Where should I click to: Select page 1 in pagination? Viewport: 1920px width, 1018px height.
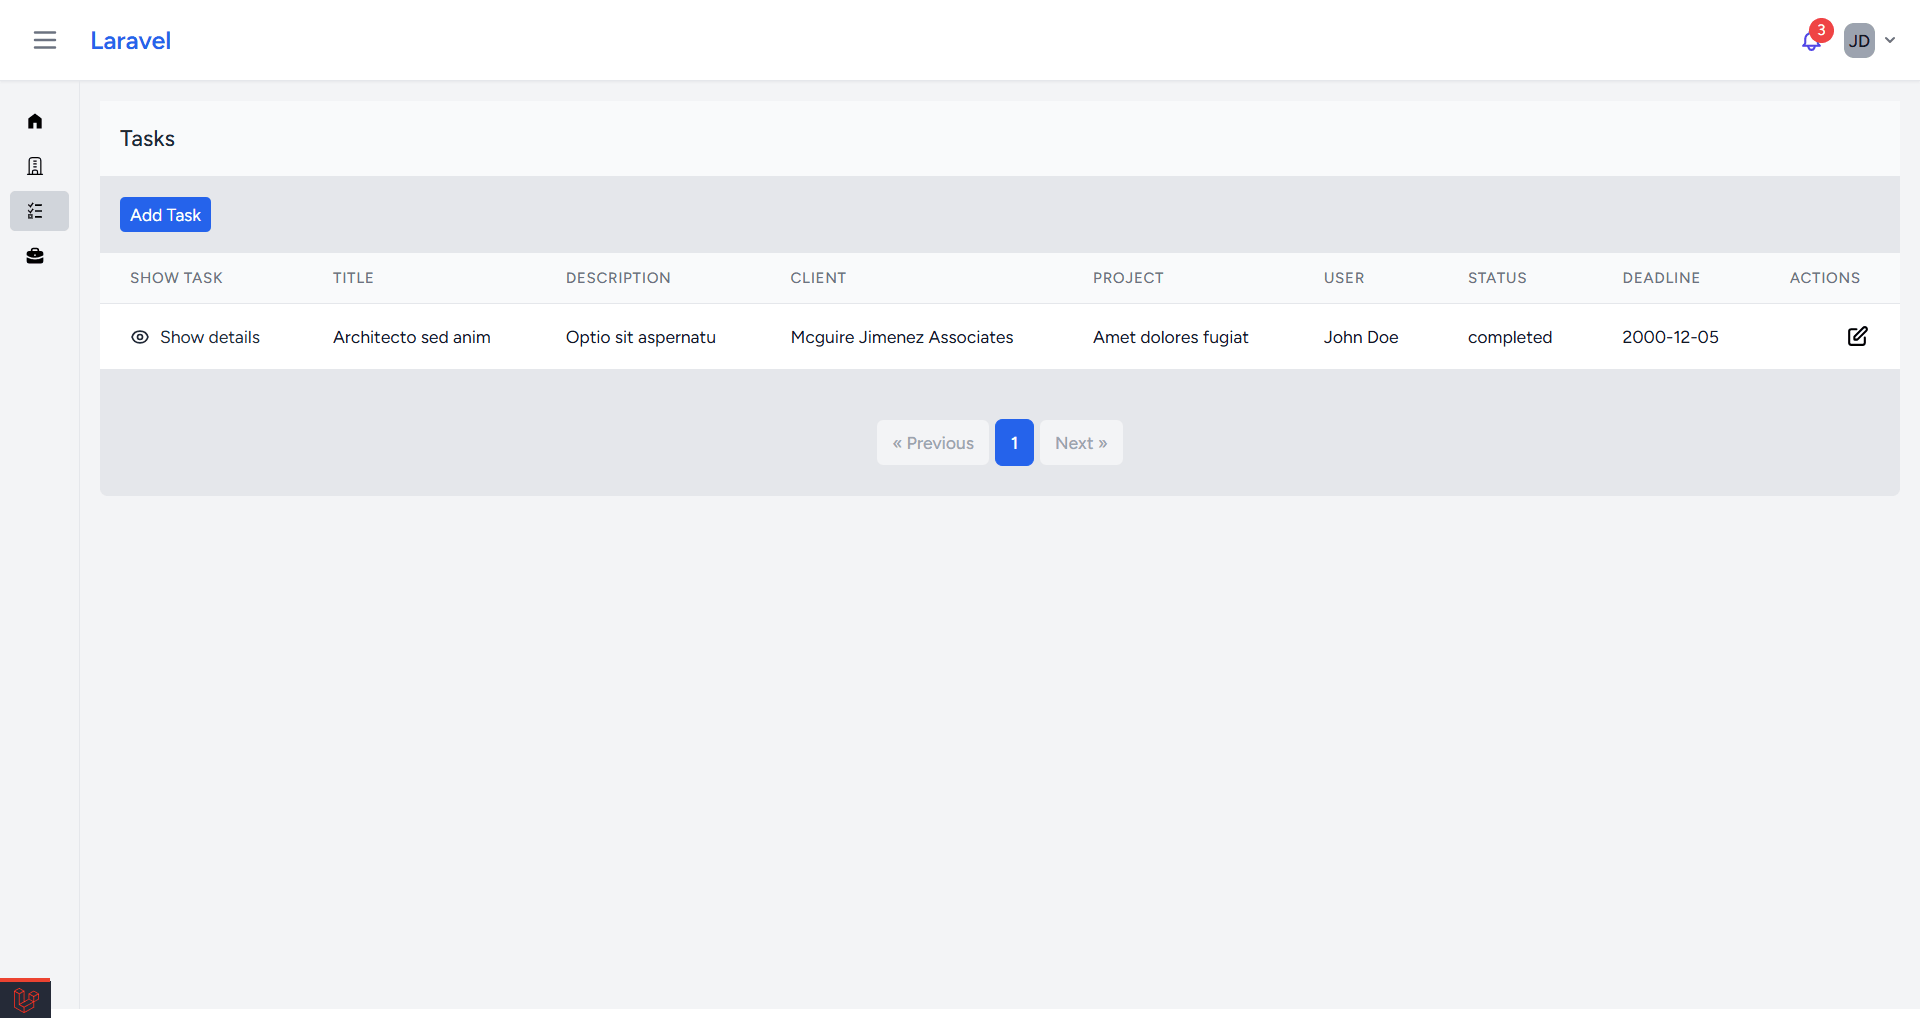pos(1014,443)
